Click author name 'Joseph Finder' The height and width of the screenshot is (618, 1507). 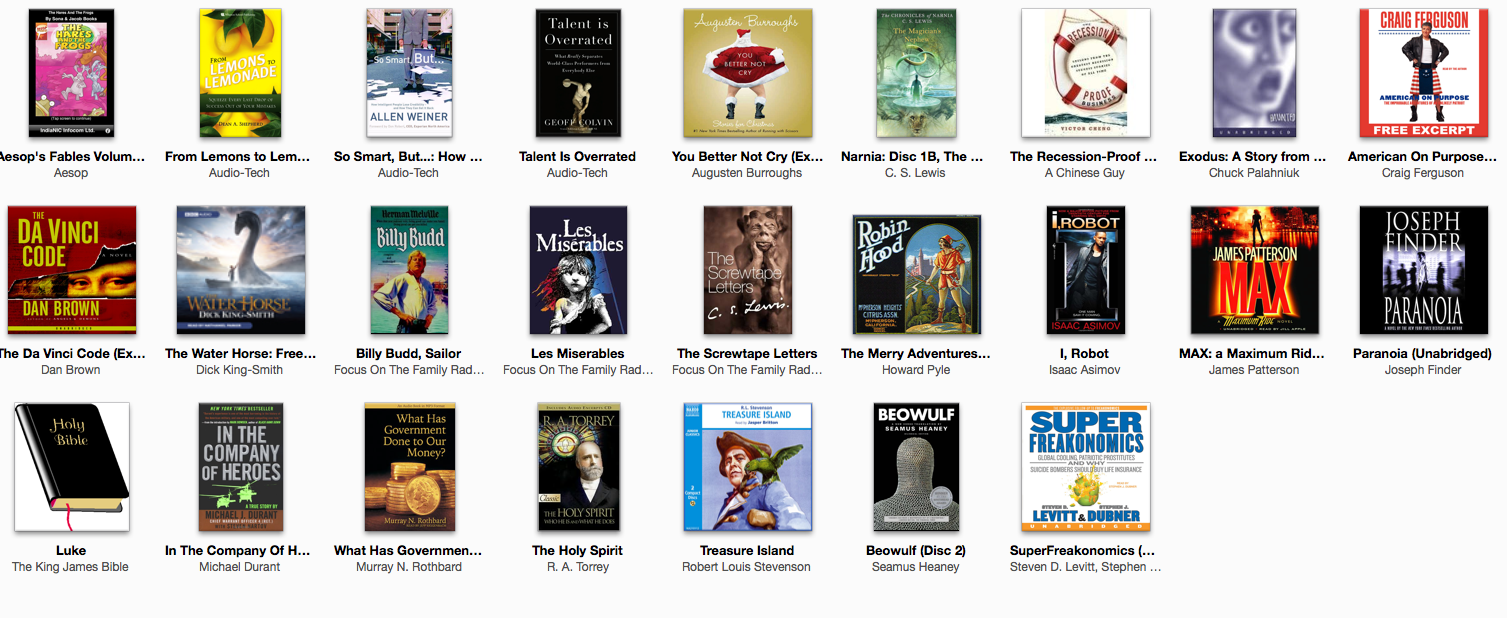1423,370
